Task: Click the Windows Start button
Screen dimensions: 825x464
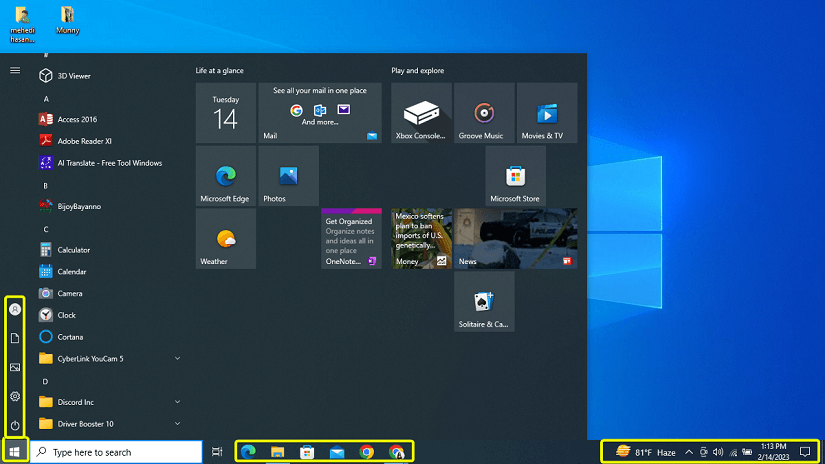Action: pyautogui.click(x=15, y=452)
